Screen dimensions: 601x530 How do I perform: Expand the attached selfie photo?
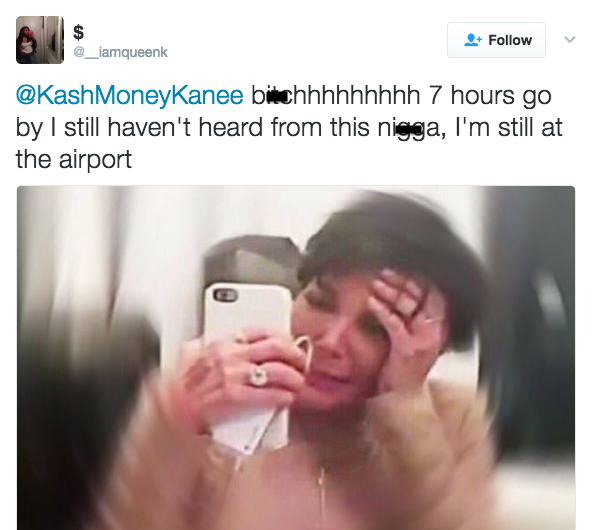point(296,358)
